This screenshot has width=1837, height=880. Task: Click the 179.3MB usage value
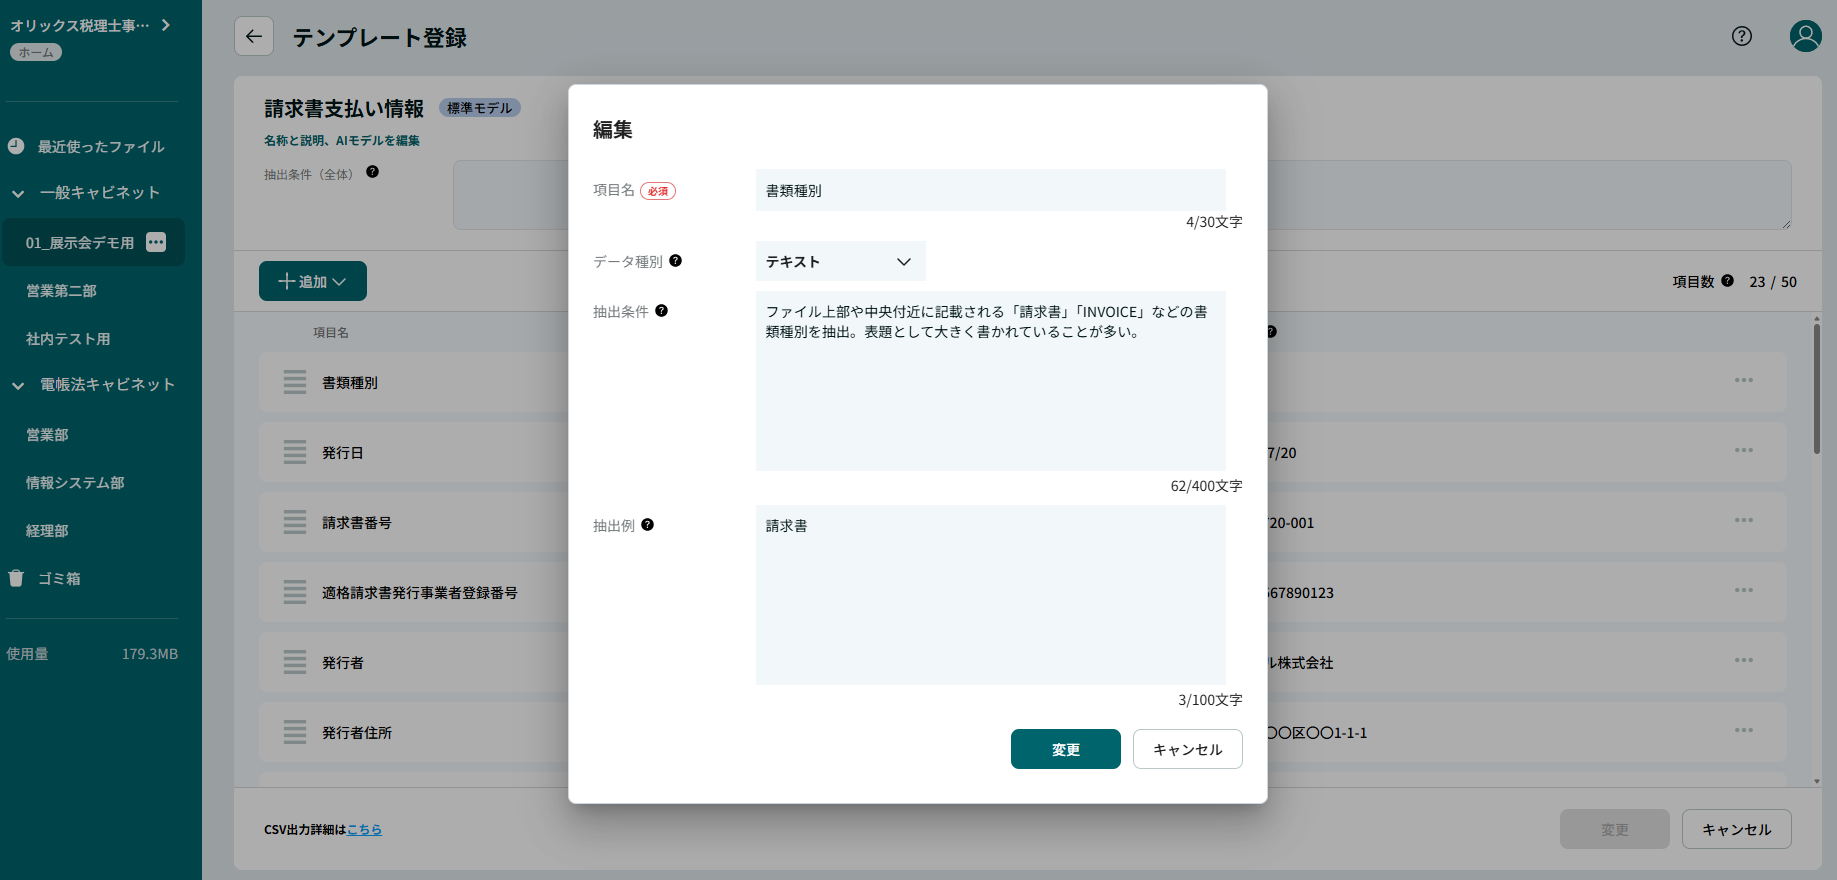click(150, 654)
